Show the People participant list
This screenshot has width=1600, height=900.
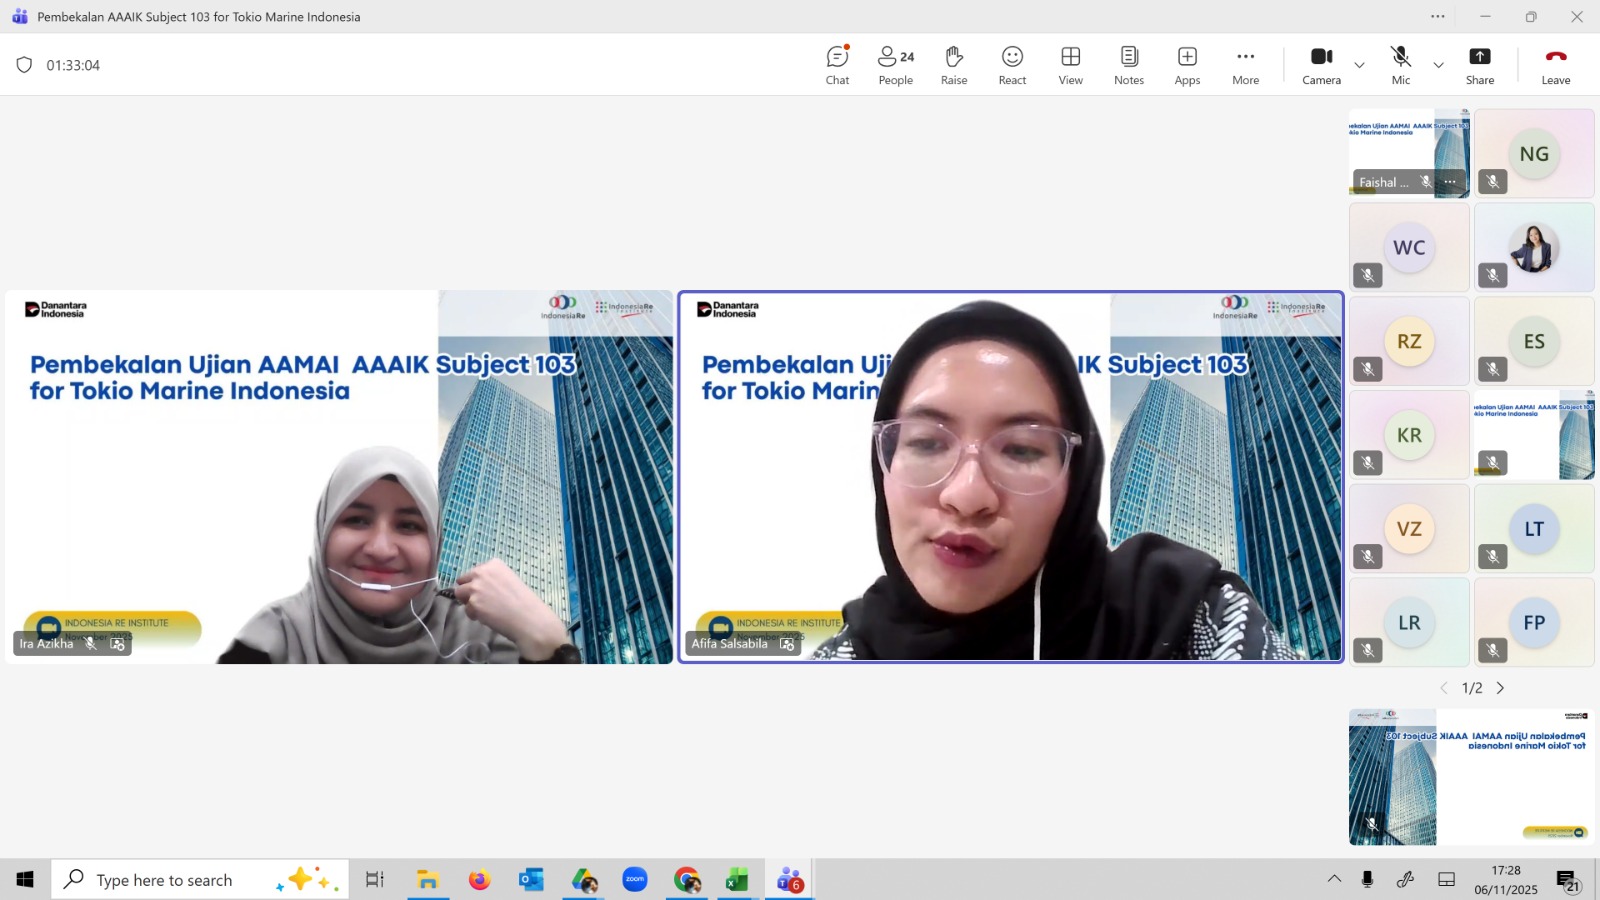coord(895,65)
